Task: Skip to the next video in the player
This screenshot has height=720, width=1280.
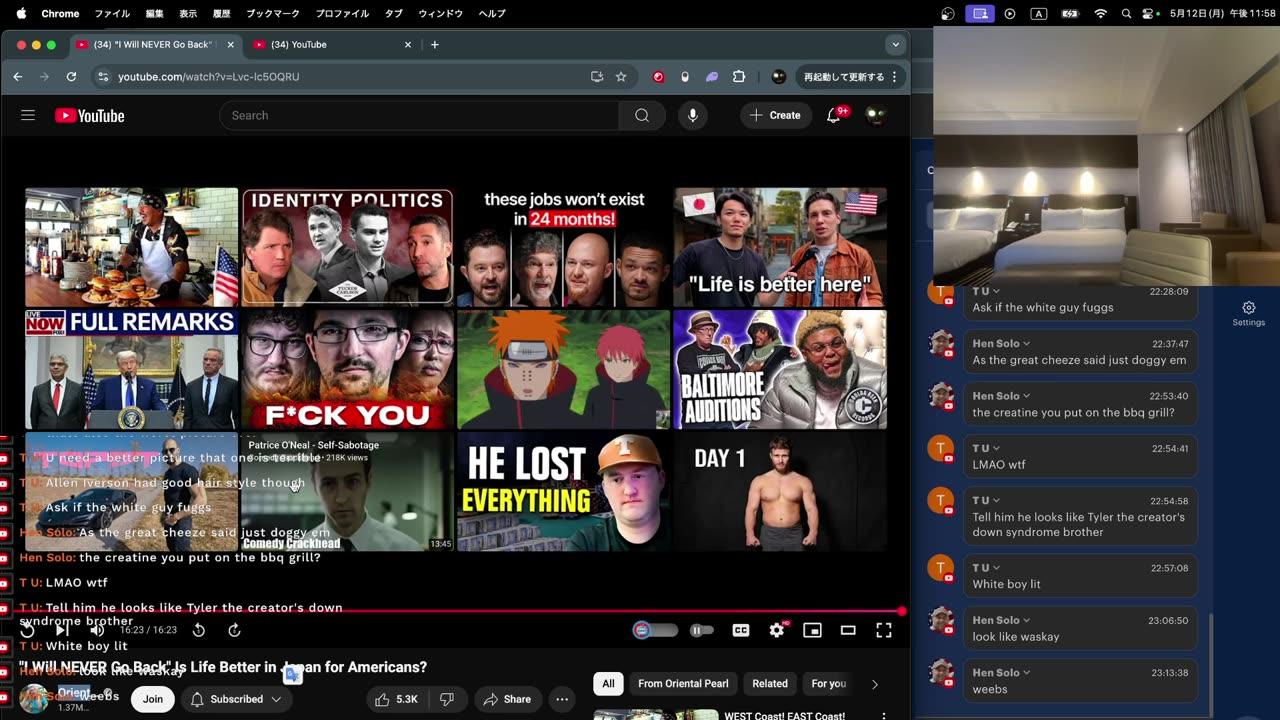Action: point(62,630)
